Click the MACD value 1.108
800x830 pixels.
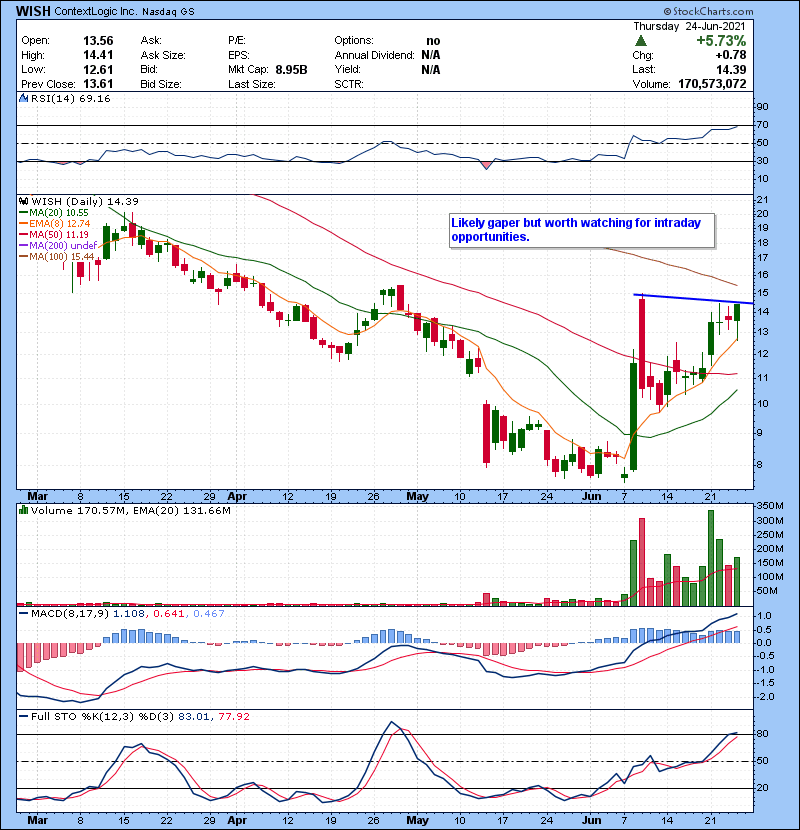129,614
